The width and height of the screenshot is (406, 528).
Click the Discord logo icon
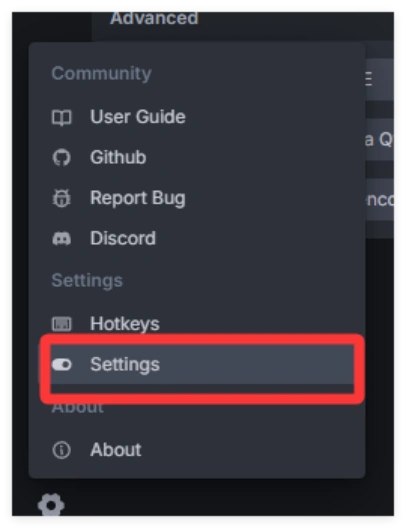62,239
